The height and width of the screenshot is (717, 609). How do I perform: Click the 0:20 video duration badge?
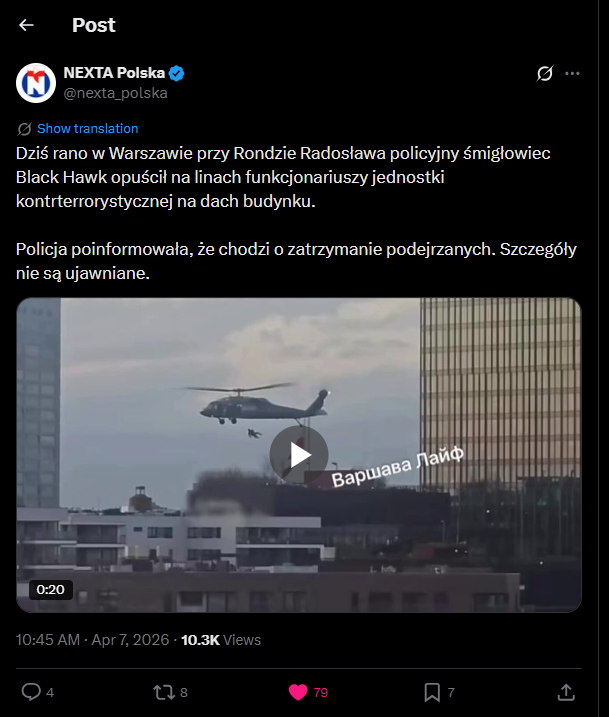click(x=51, y=589)
